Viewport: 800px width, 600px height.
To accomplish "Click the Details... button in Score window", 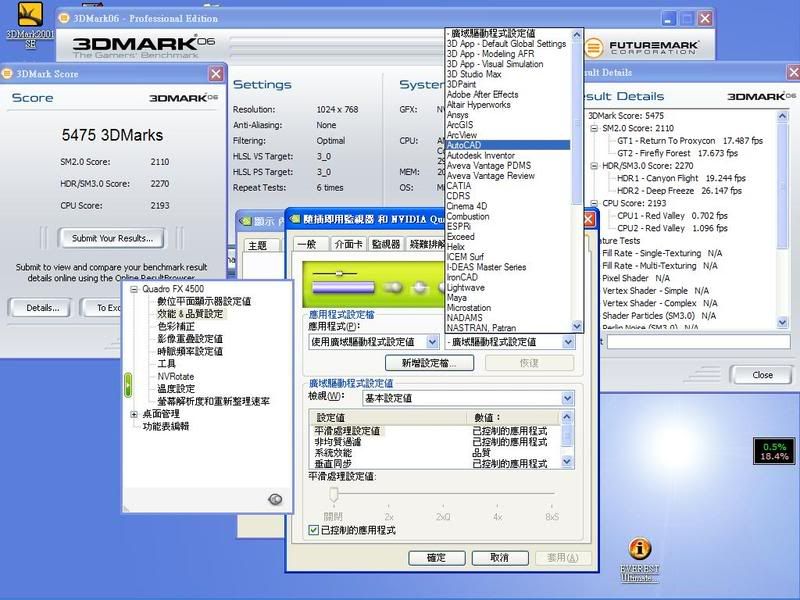I will tap(43, 308).
